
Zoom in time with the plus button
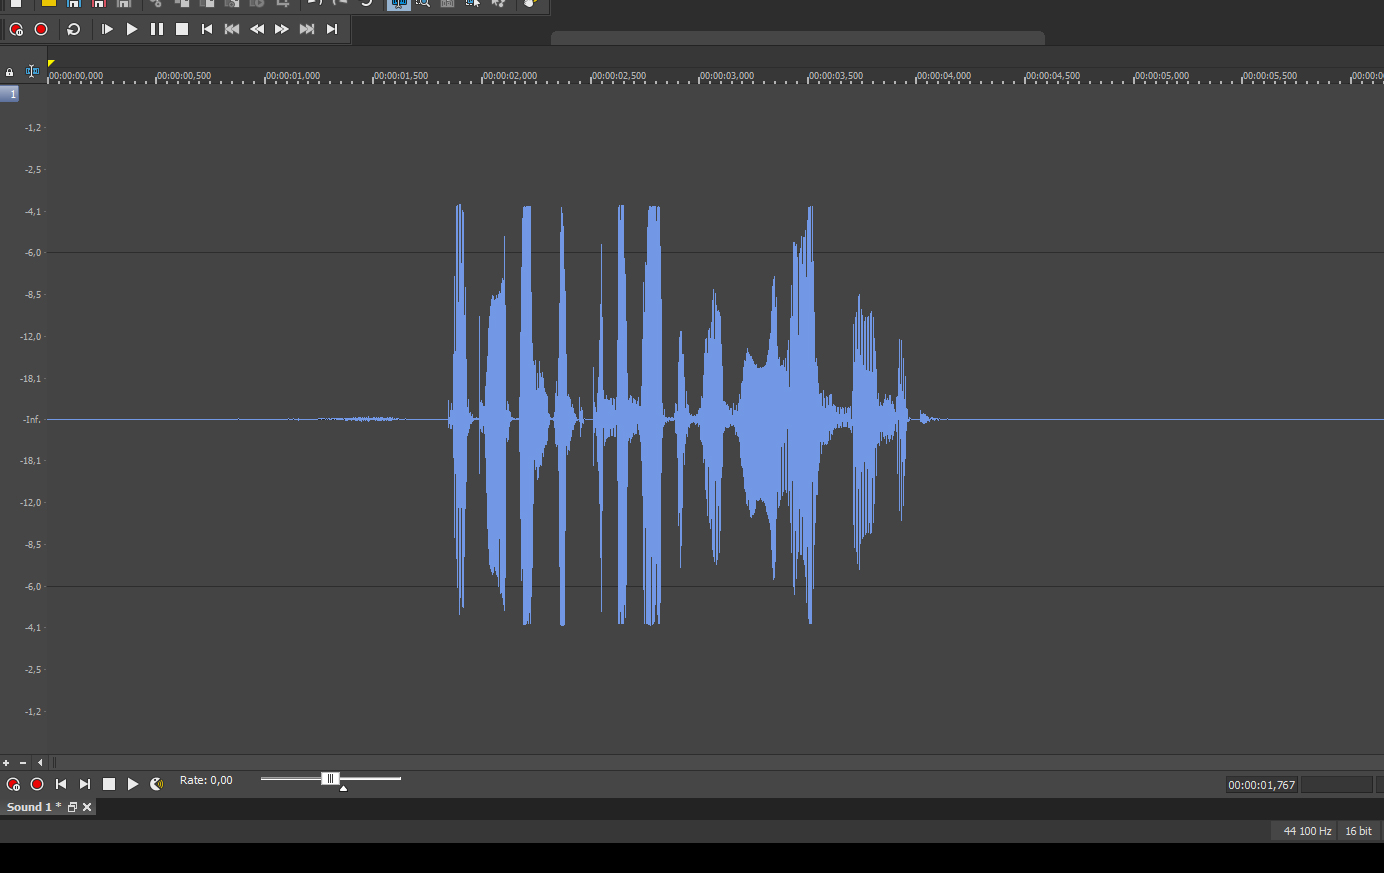coord(6,763)
